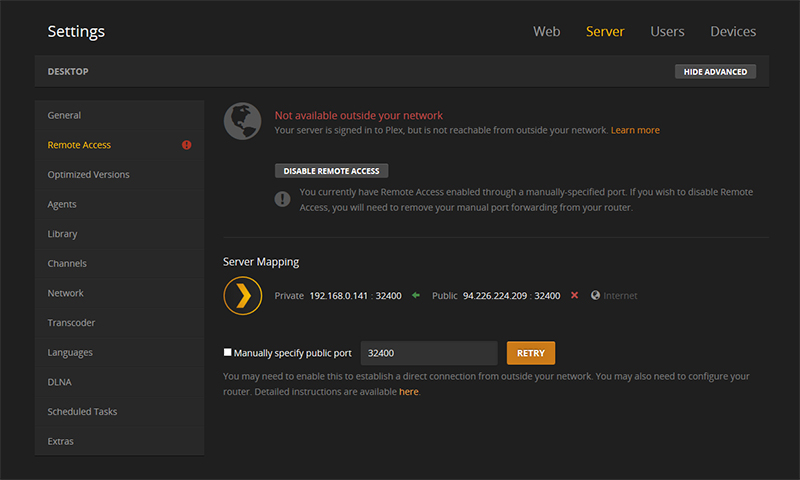This screenshot has width=800, height=480.
Task: Open Languages settings section
Action: [119, 352]
